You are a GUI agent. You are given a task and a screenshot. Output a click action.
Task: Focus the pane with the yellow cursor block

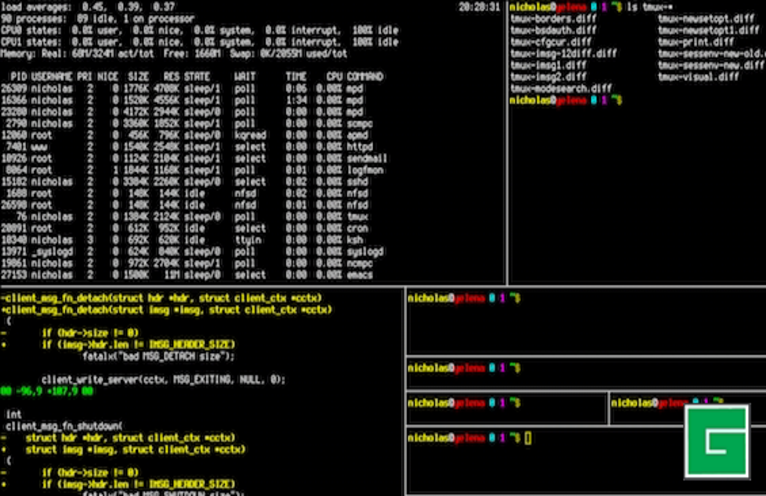click(x=528, y=438)
